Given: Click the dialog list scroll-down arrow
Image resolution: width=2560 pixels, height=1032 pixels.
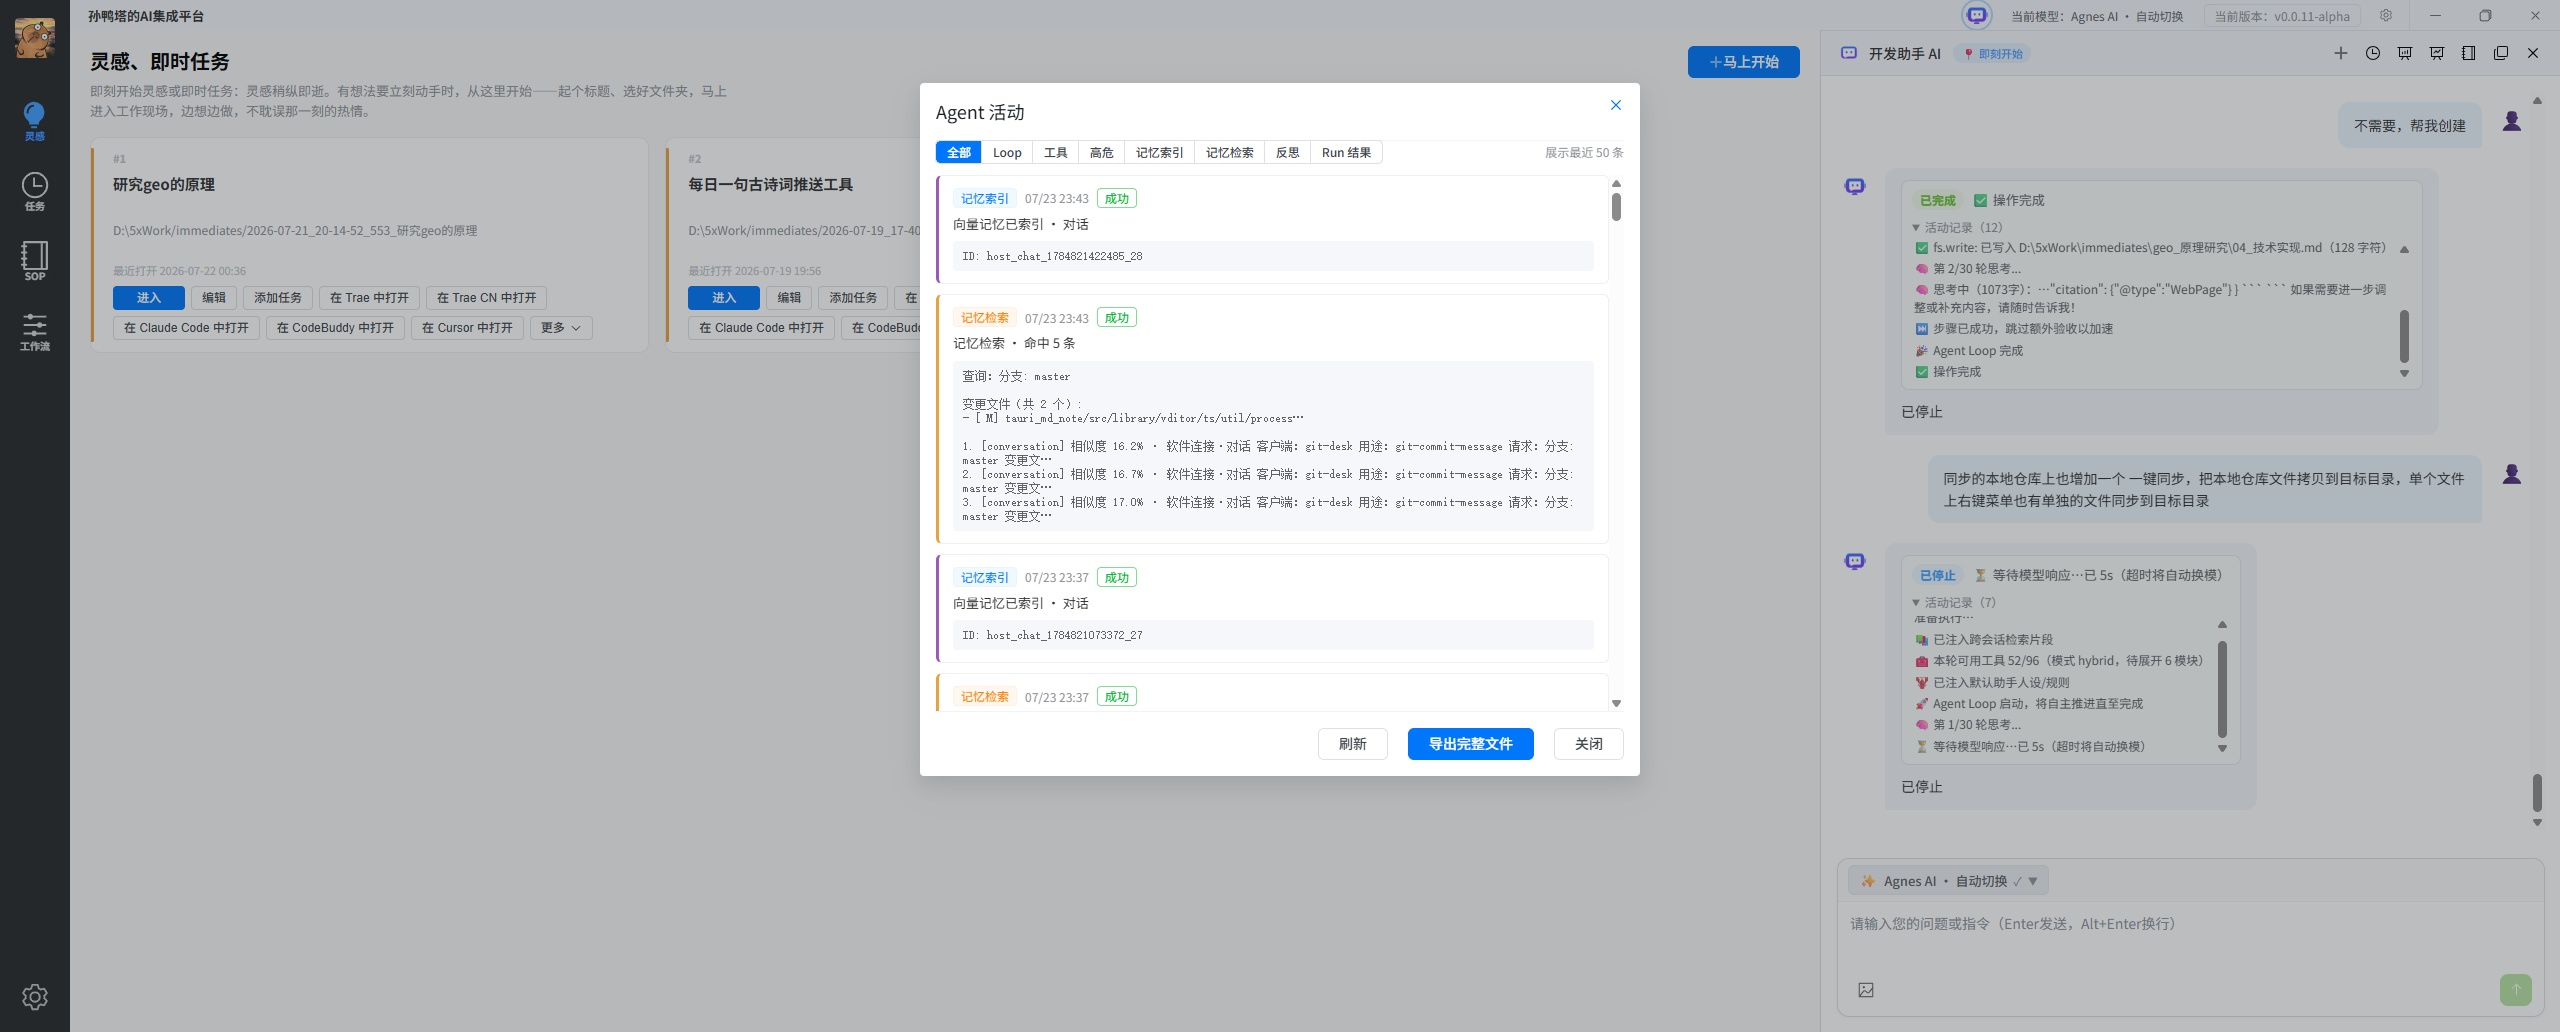Looking at the screenshot, I should coord(1616,704).
